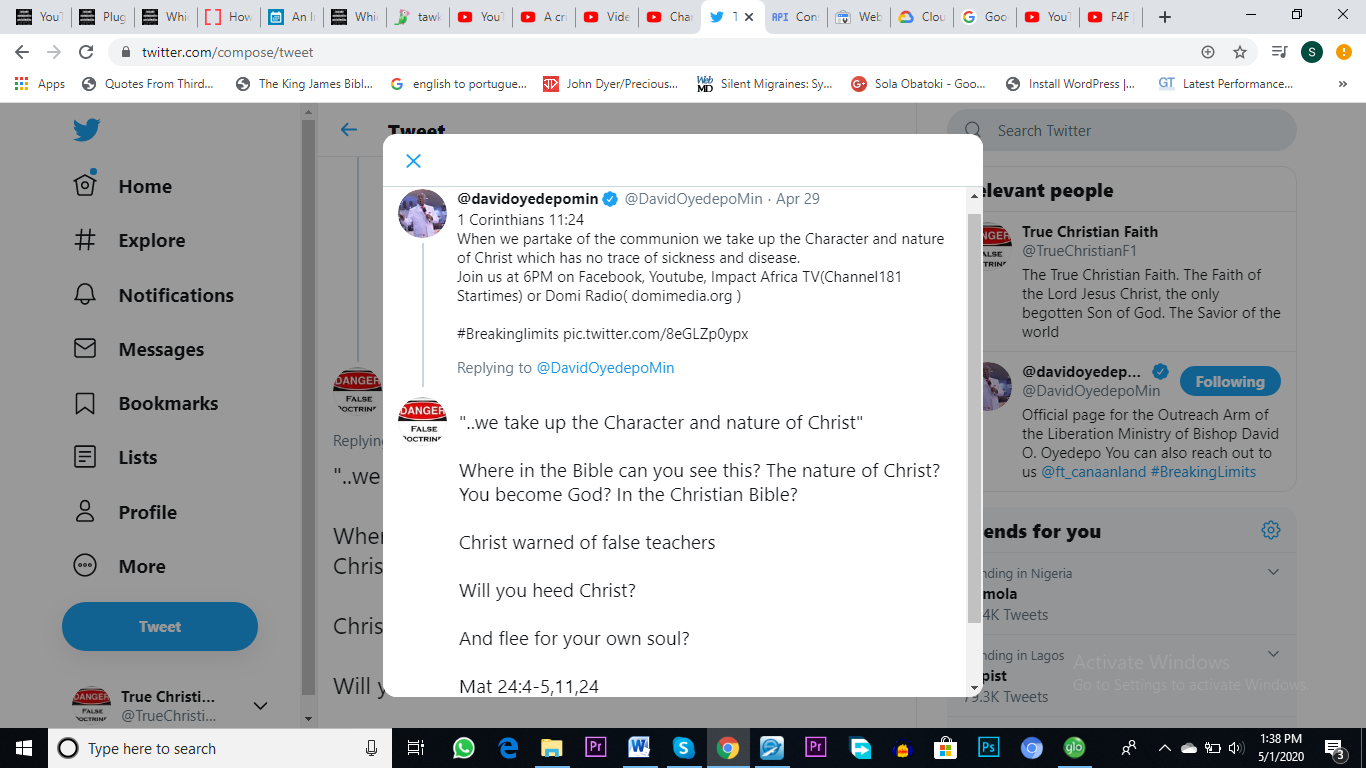This screenshot has height=768, width=1366.
Task: Bookmark this page with the star icon
Action: click(x=1240, y=52)
